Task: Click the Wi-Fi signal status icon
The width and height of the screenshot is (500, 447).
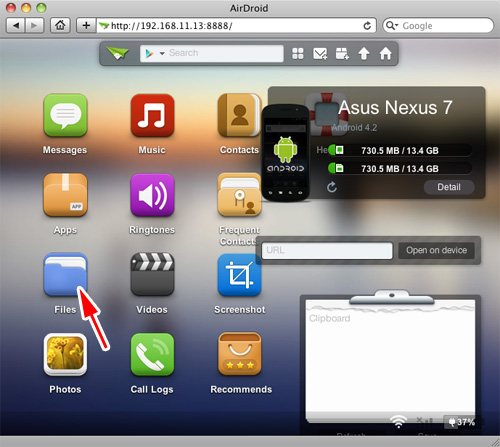Action: click(398, 422)
